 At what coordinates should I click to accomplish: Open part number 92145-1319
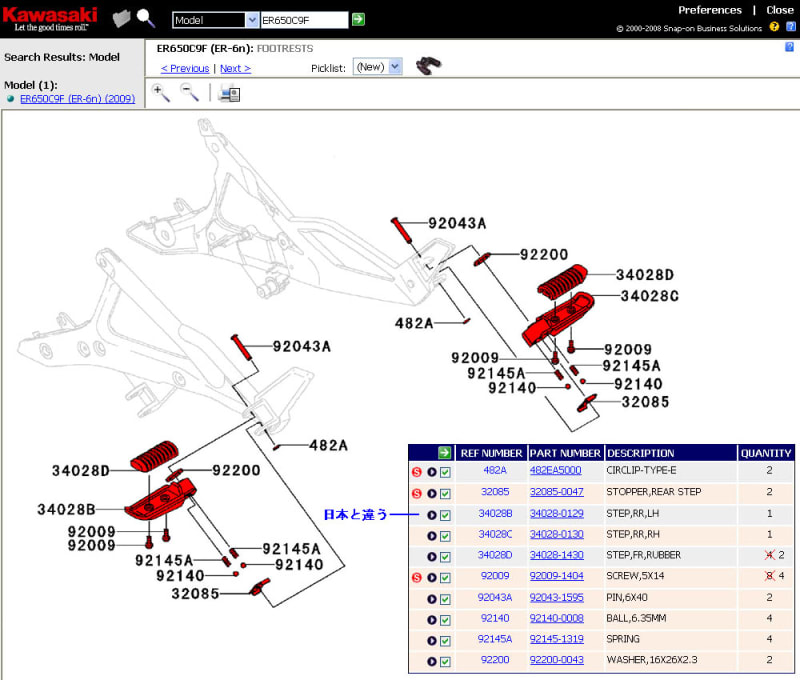[557, 639]
